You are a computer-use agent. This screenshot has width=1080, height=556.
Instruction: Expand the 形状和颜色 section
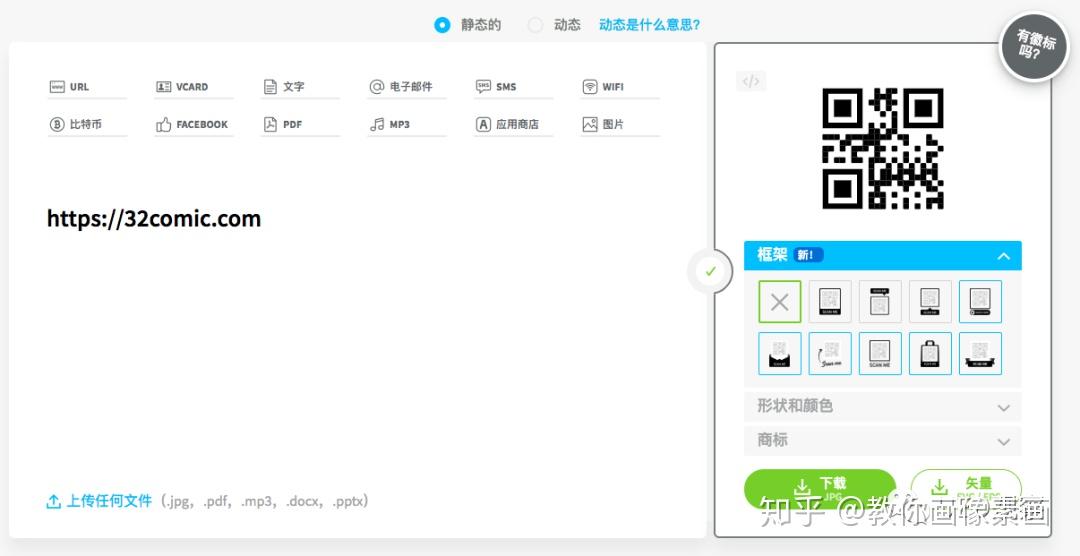[883, 406]
